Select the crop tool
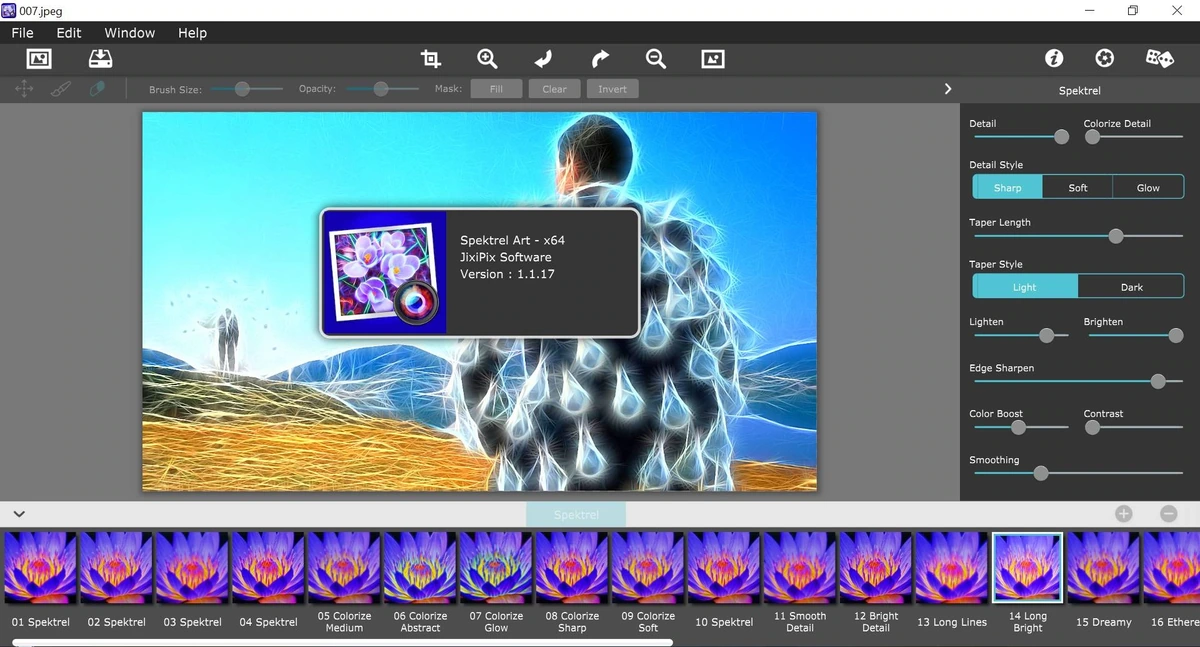The height and width of the screenshot is (647, 1200). pos(431,59)
